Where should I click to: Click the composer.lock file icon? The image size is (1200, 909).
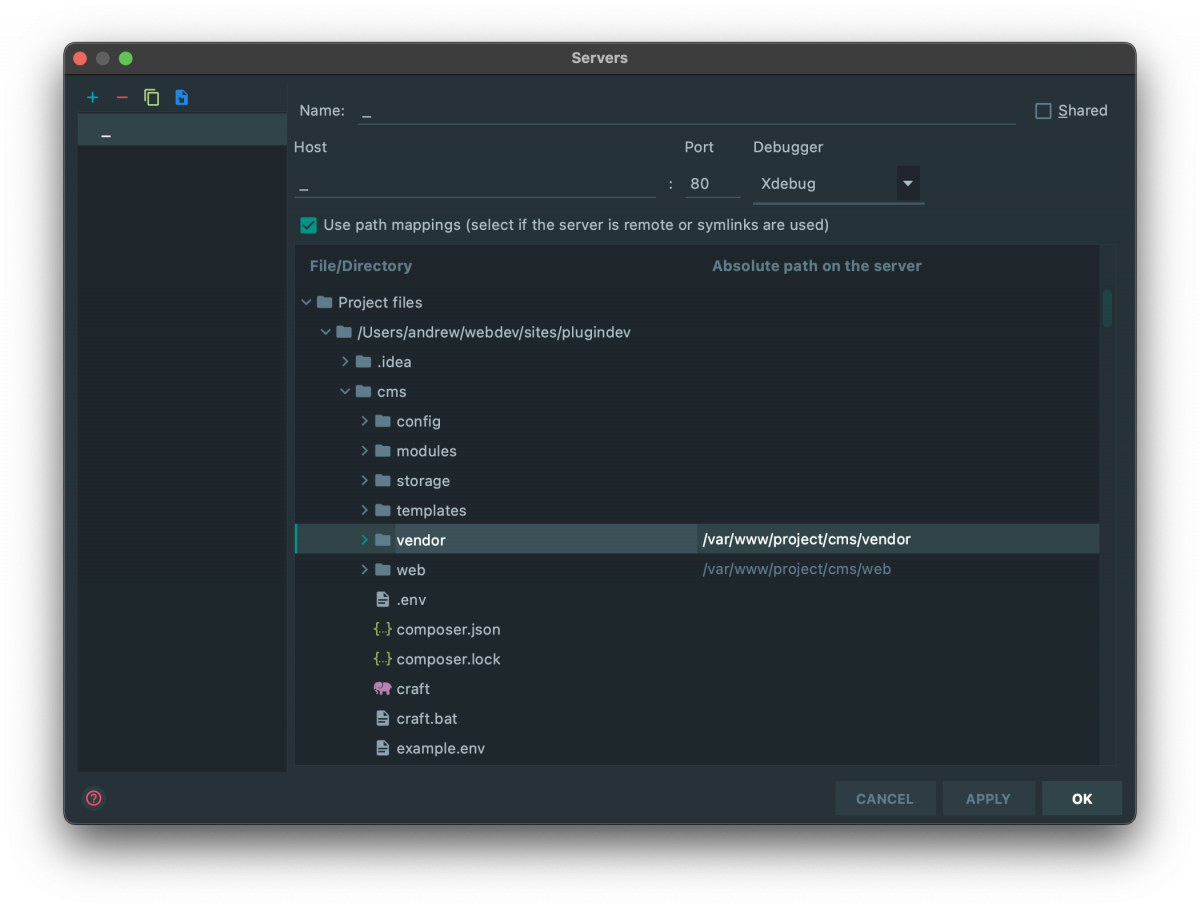(382, 659)
